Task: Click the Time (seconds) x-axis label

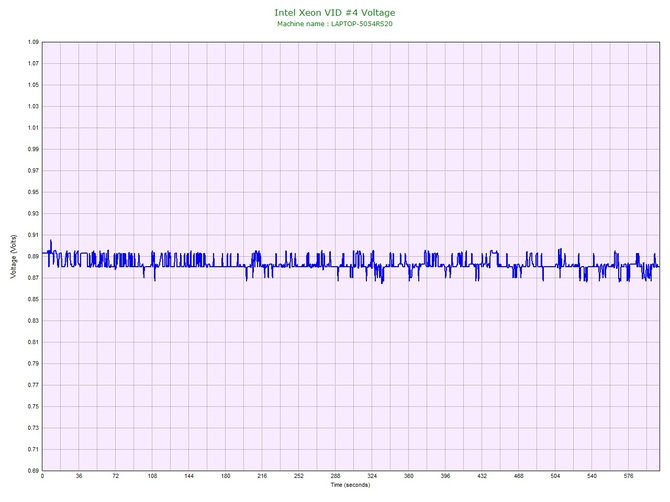Action: pyautogui.click(x=350, y=485)
